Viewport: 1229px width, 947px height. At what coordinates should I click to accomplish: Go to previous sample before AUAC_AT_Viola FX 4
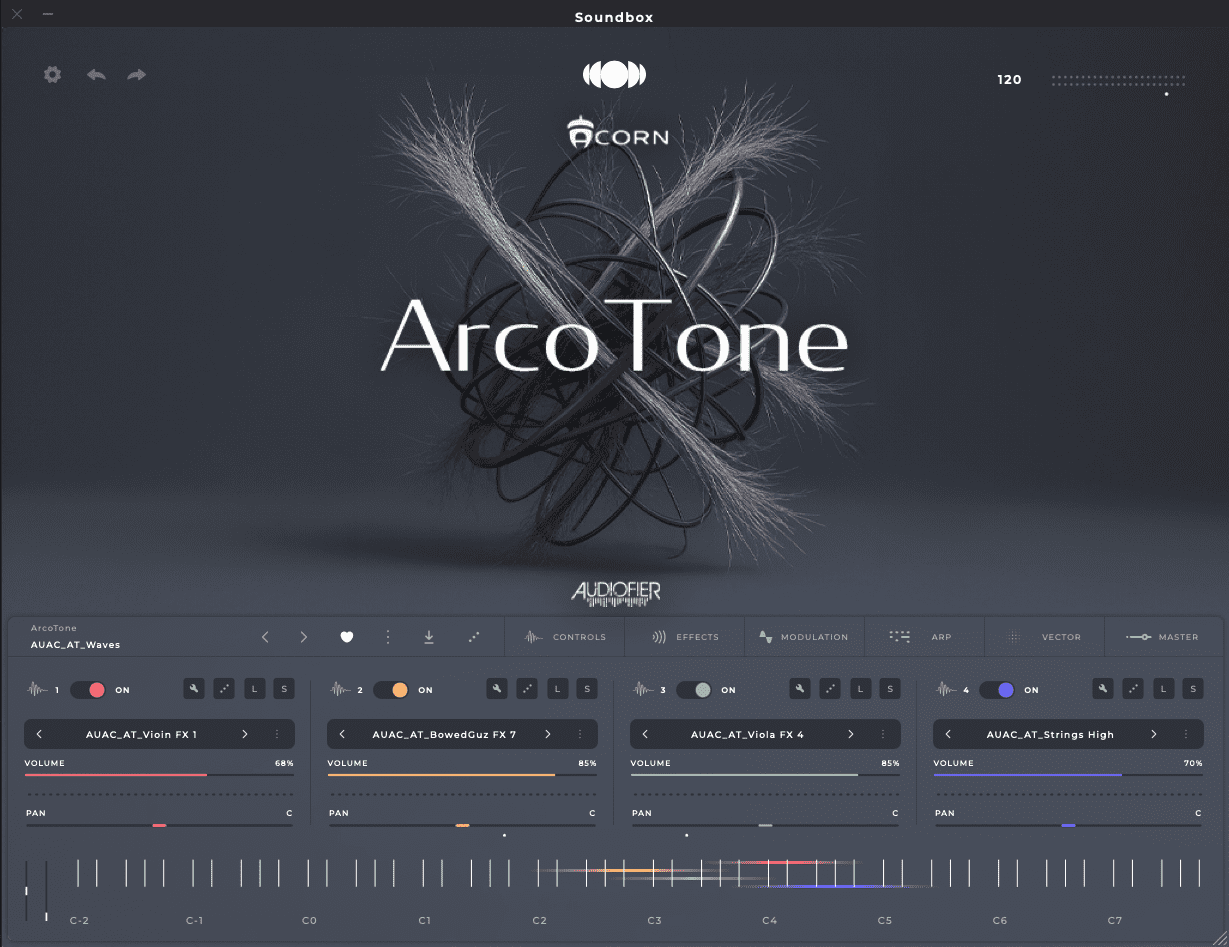point(646,734)
